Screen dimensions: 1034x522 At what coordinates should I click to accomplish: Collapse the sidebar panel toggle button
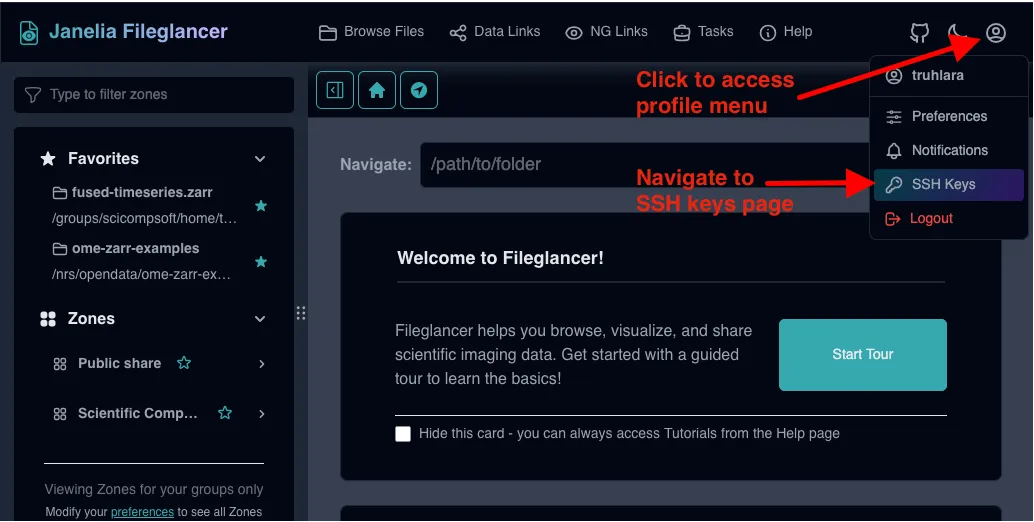(x=335, y=90)
